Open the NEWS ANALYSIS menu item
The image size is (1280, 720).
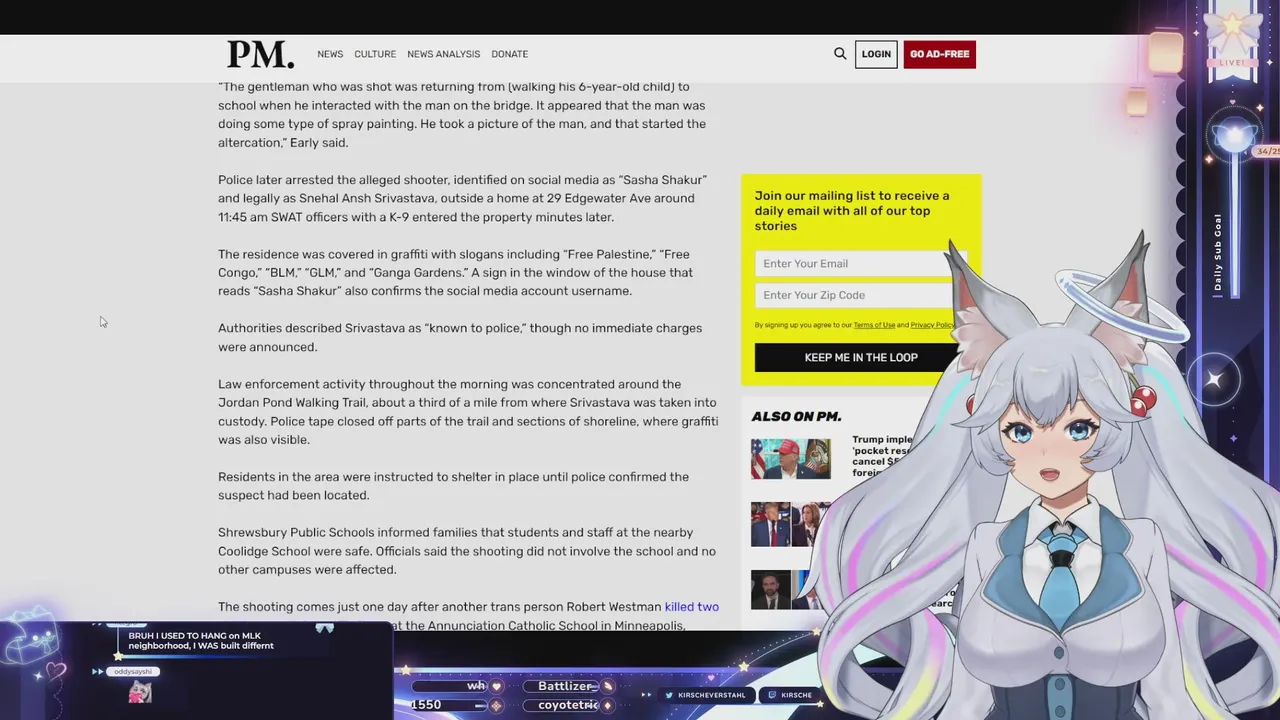443,54
